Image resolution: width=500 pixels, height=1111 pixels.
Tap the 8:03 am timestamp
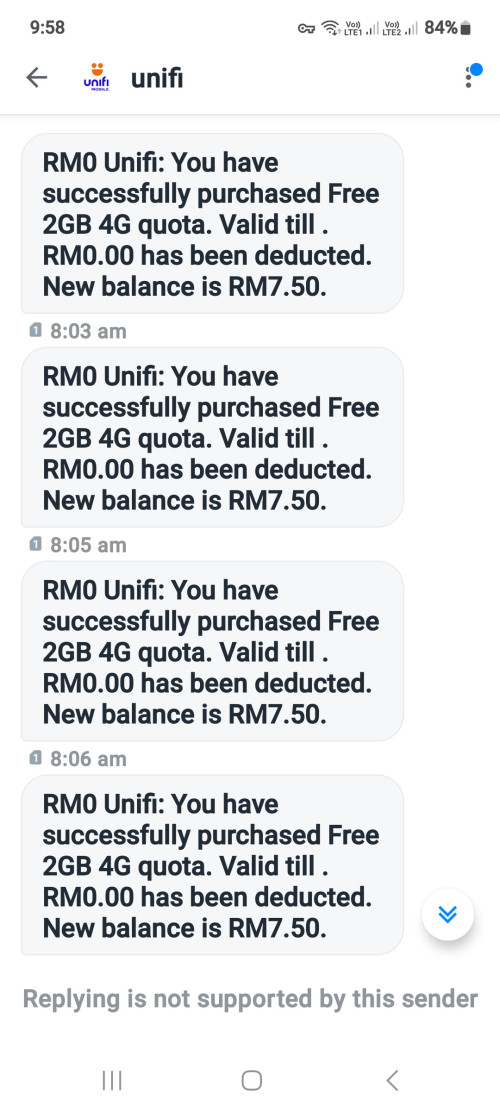pyautogui.click(x=89, y=331)
